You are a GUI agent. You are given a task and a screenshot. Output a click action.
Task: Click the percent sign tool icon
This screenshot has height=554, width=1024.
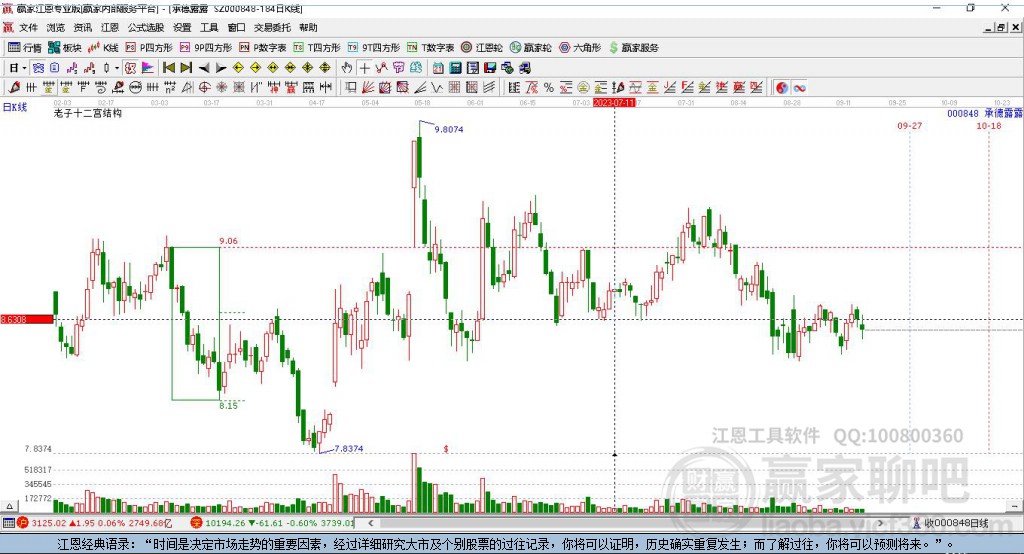(549, 88)
